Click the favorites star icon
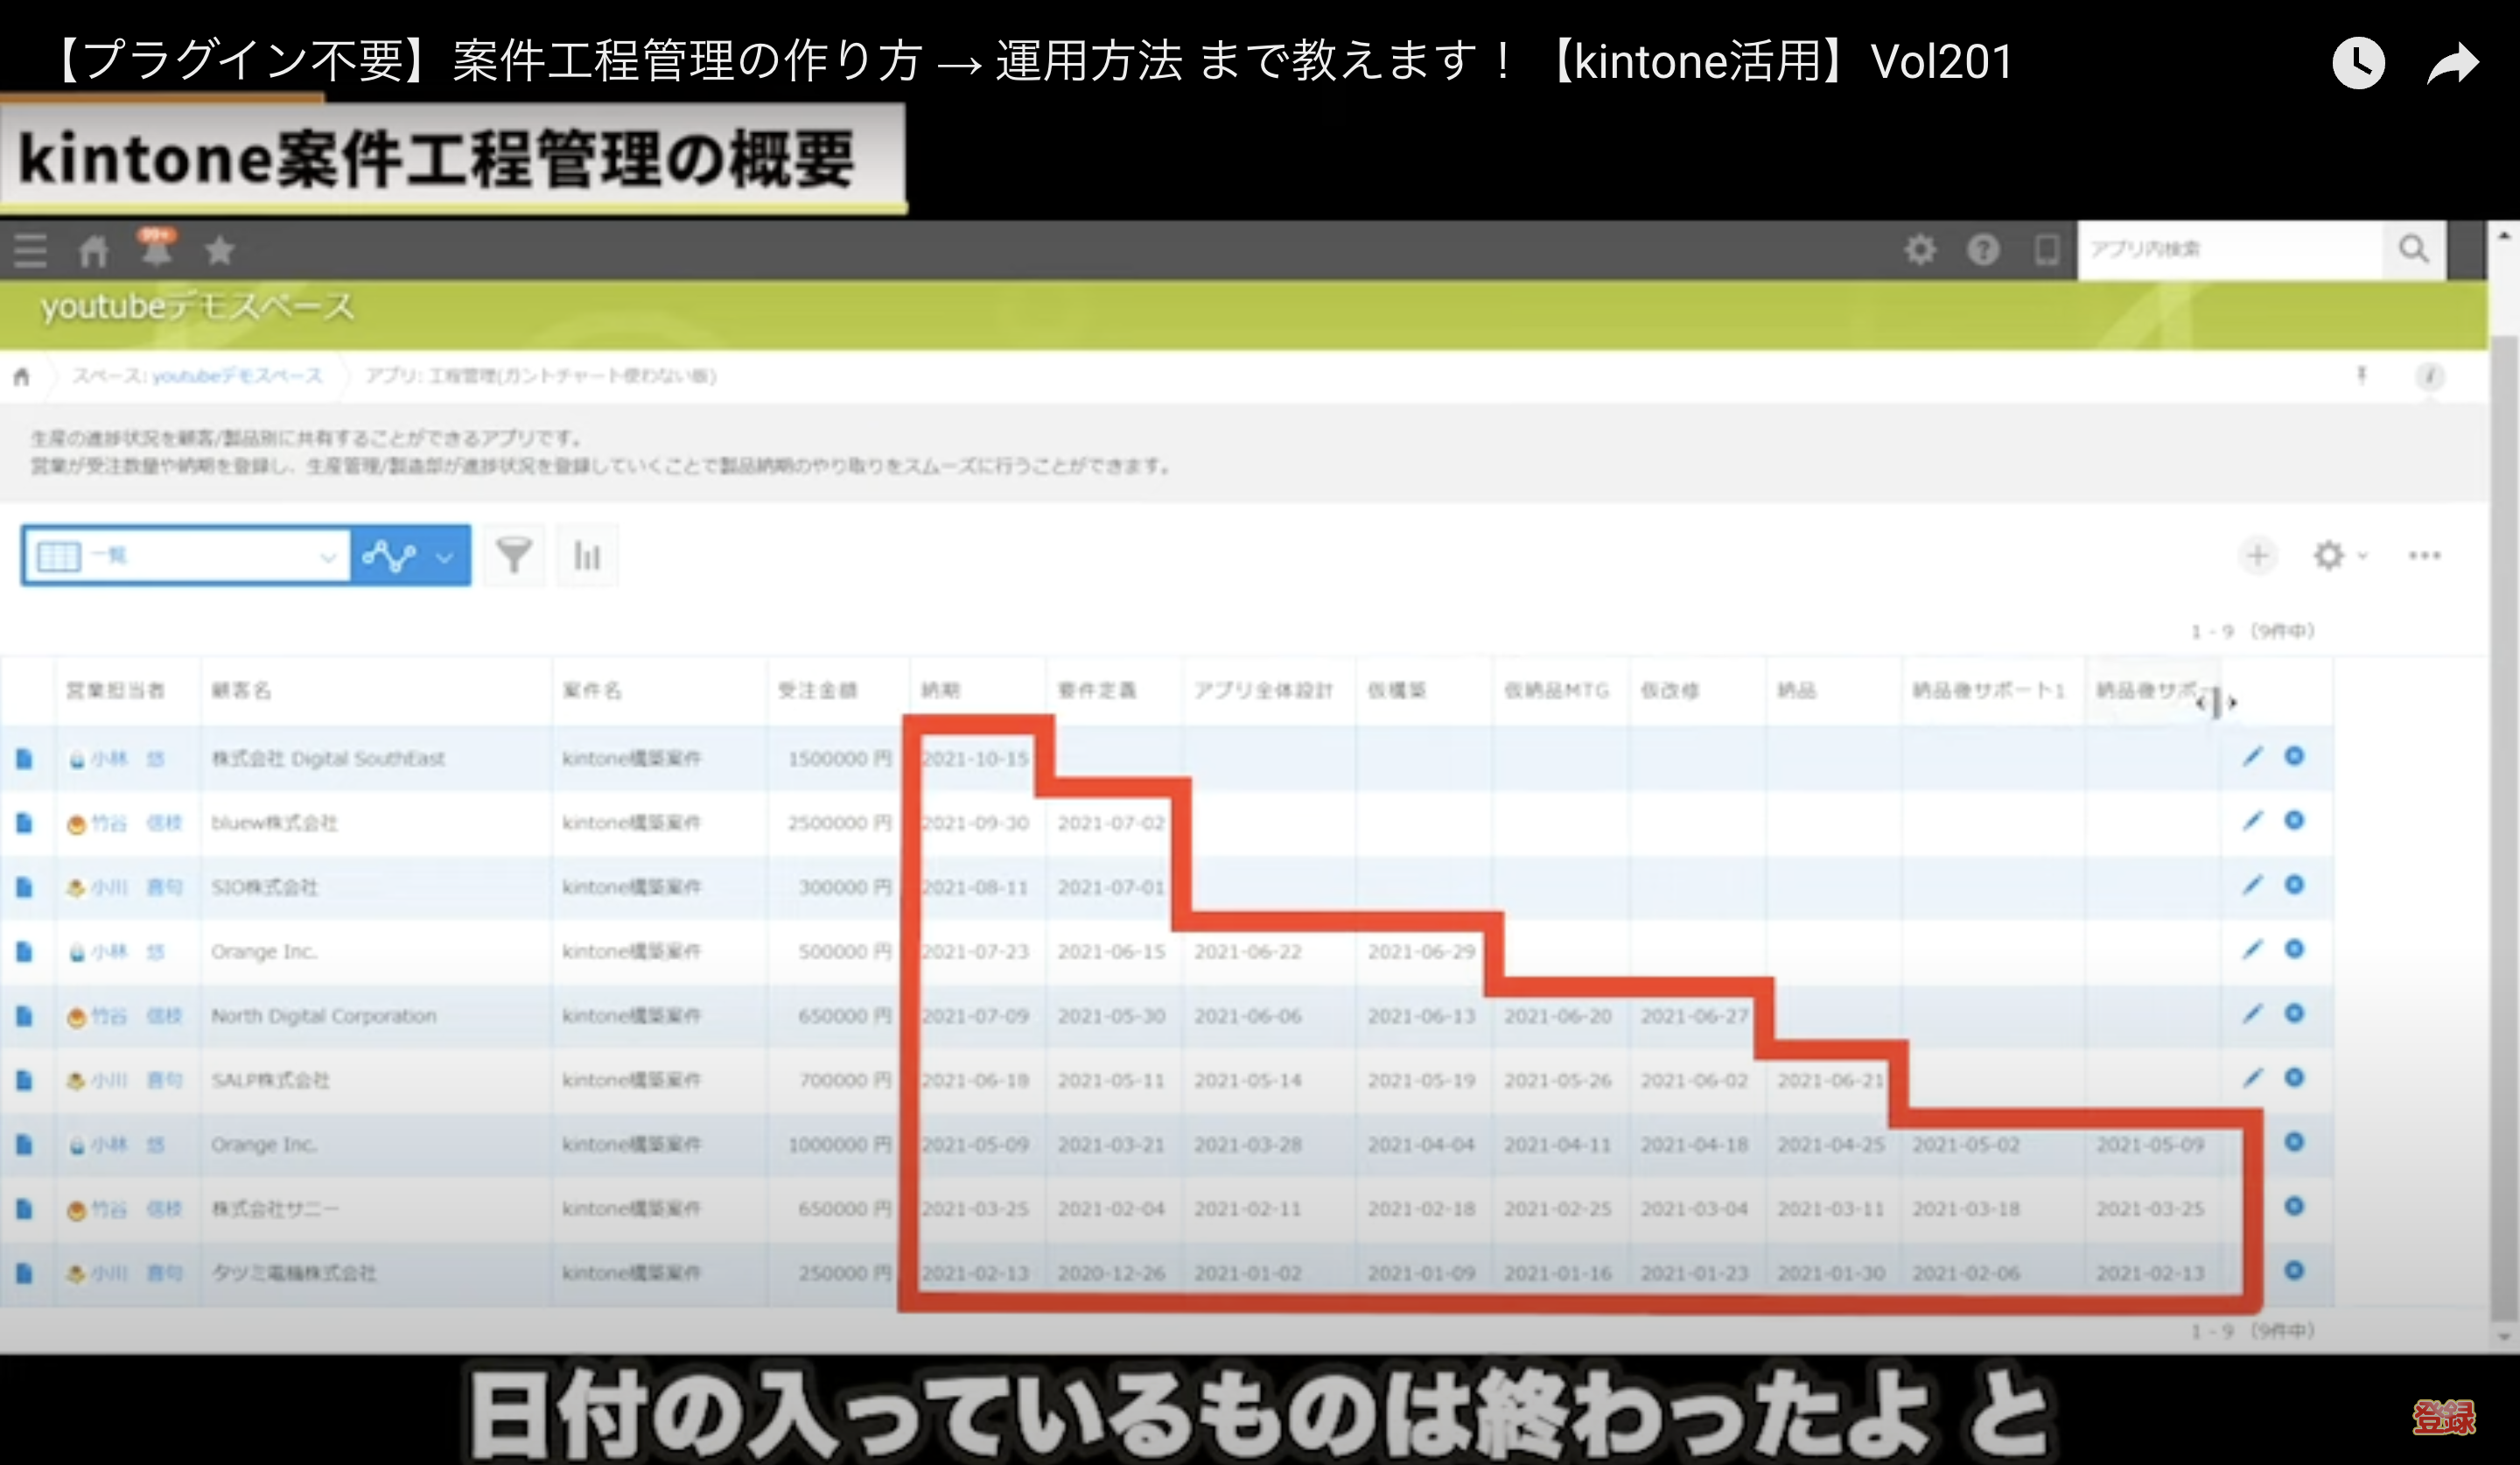 pyautogui.click(x=220, y=250)
